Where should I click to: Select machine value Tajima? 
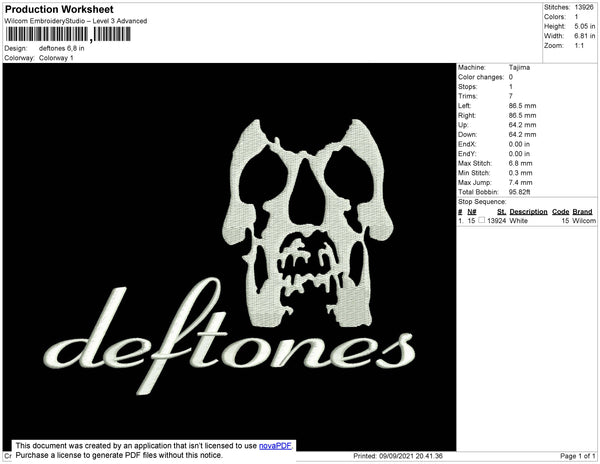(519, 67)
